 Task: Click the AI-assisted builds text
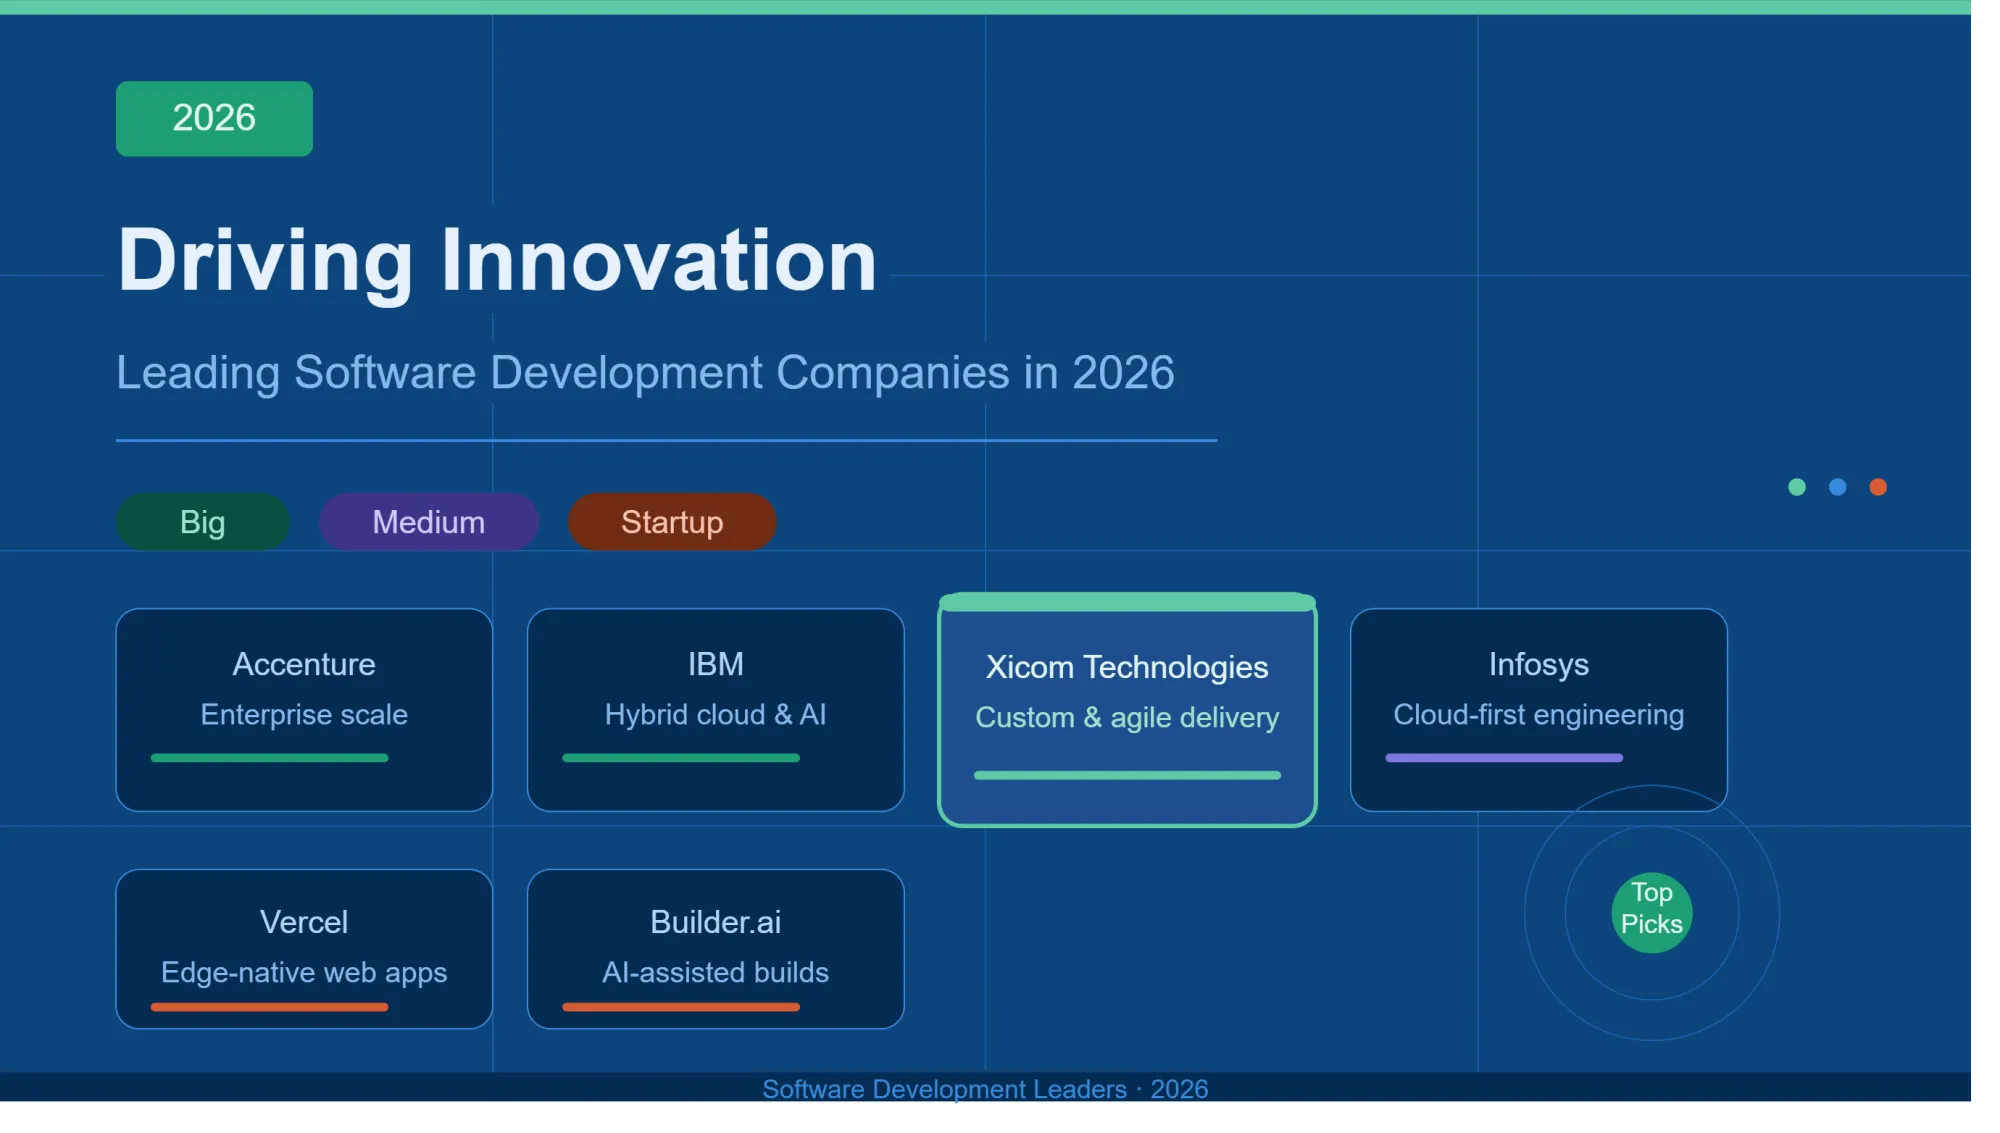716,973
